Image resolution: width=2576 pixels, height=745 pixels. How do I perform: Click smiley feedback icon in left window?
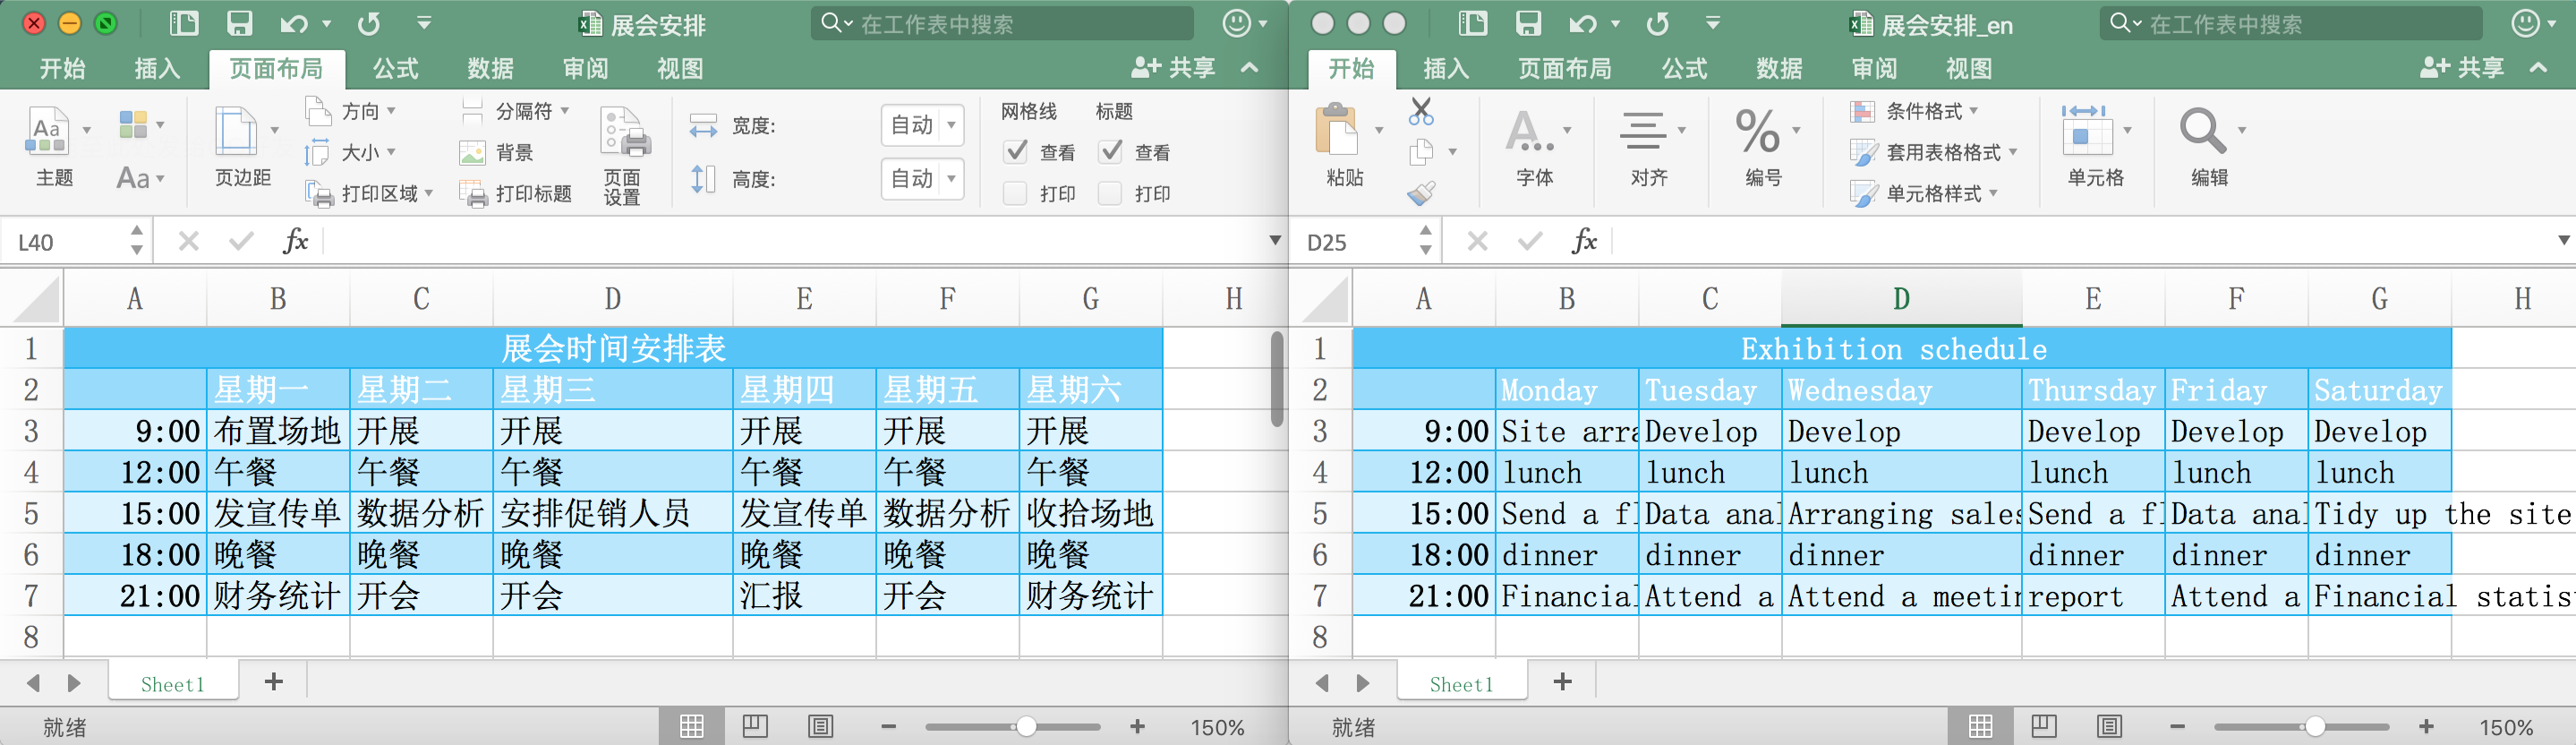[x=1237, y=23]
